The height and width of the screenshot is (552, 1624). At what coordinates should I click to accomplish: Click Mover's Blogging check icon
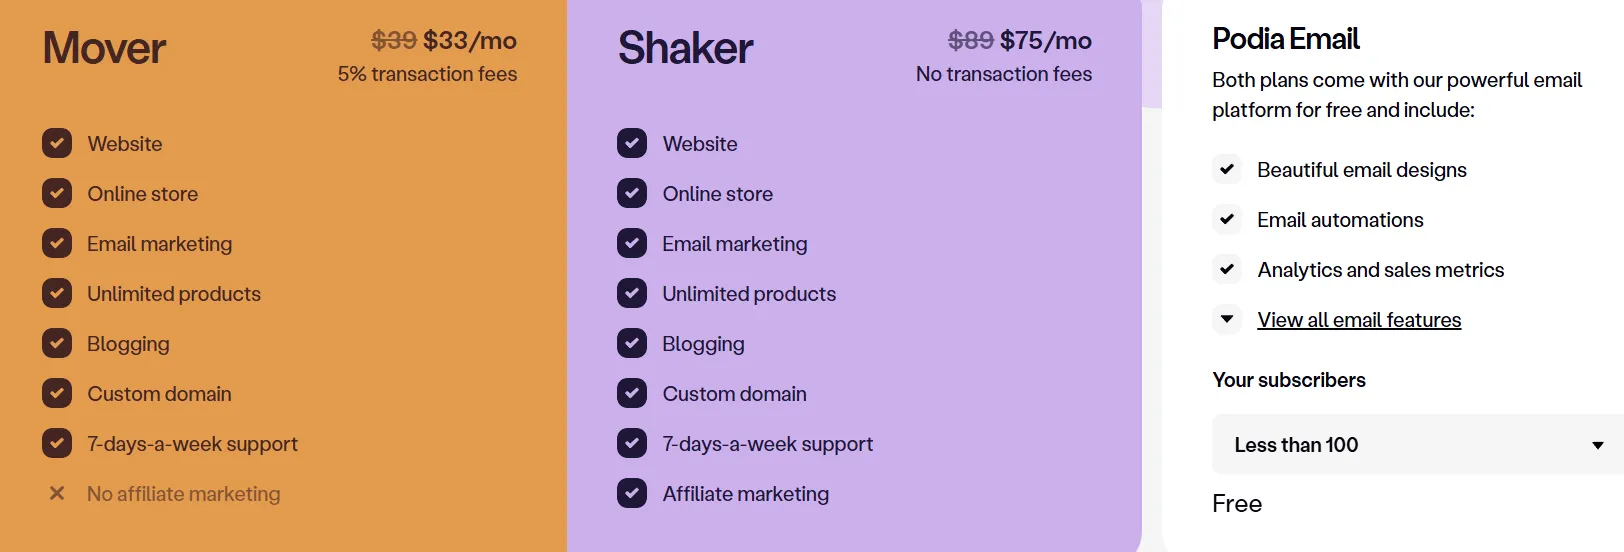click(57, 343)
